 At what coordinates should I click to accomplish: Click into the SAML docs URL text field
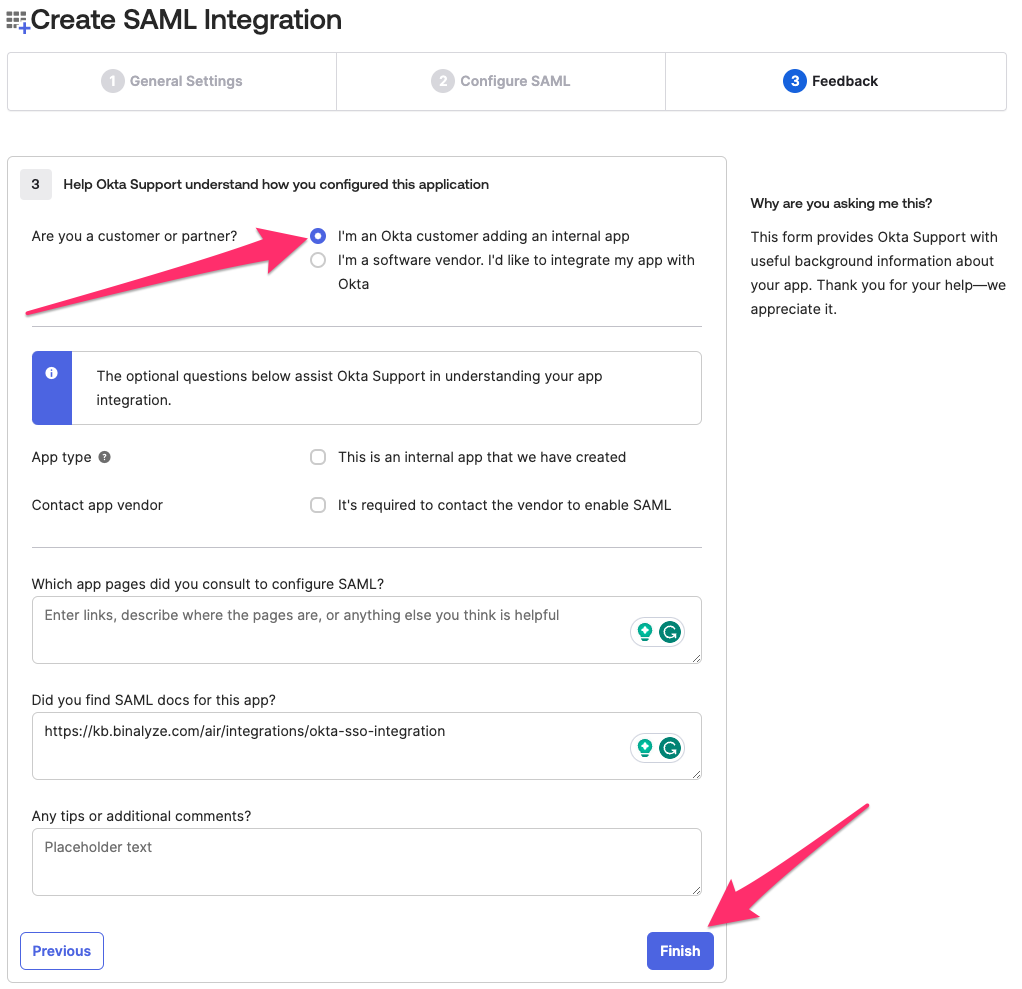pos(330,746)
